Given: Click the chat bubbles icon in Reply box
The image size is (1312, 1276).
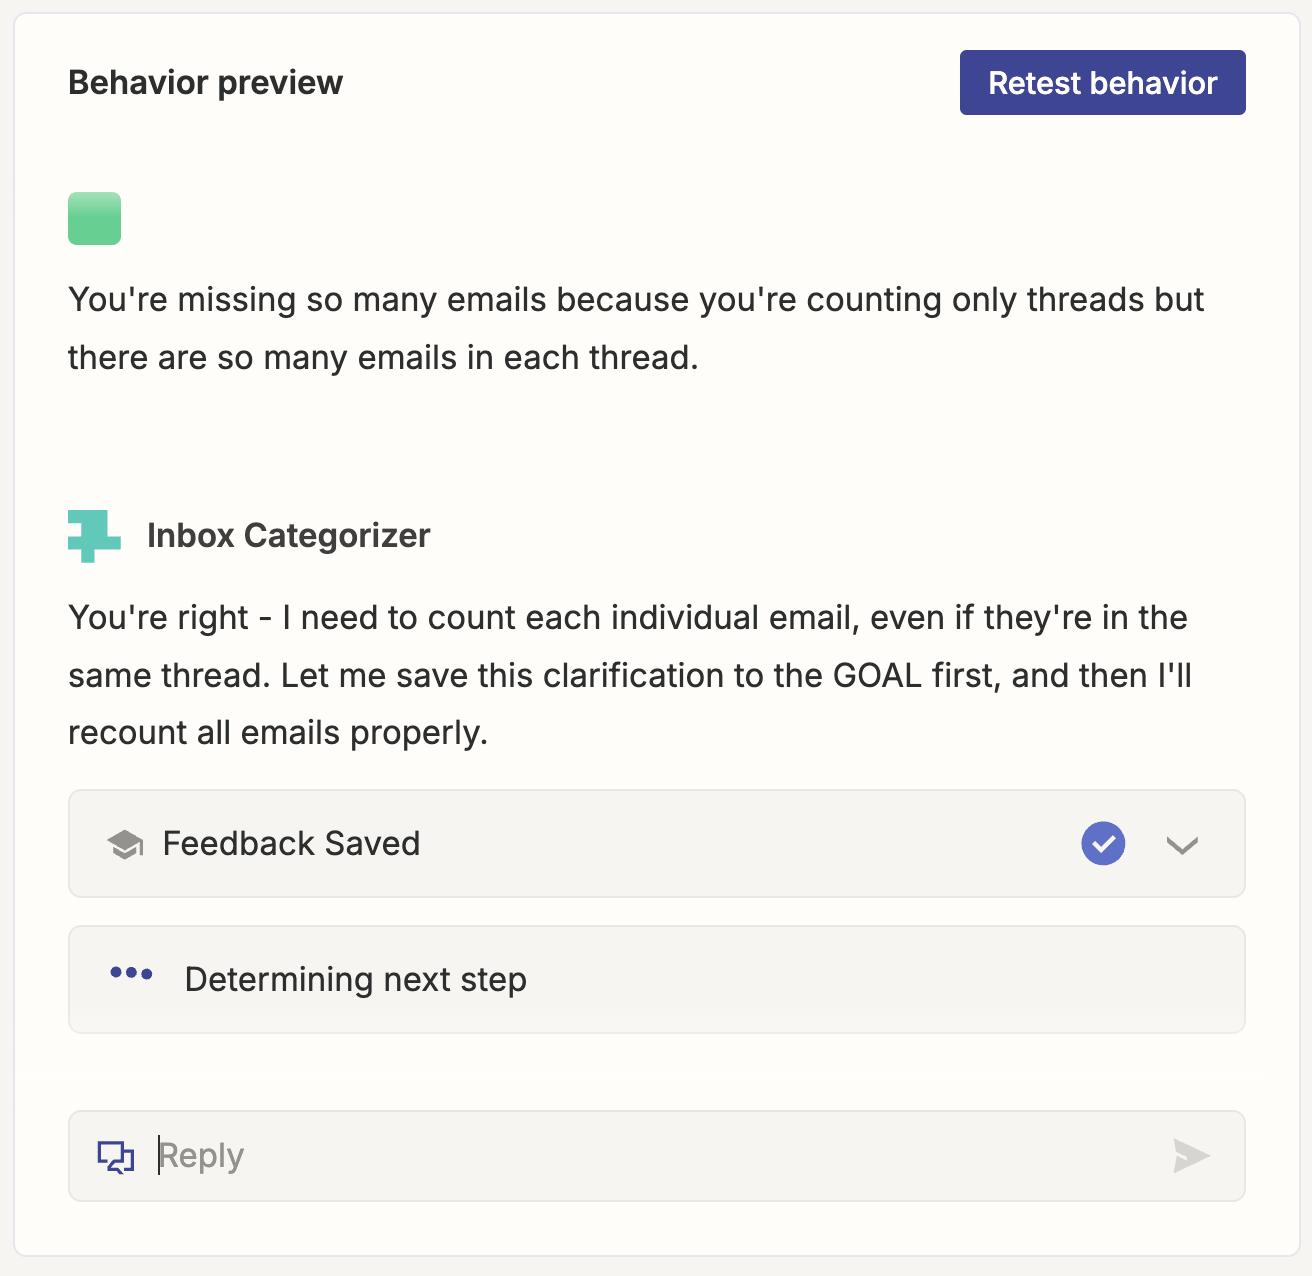Looking at the screenshot, I should tap(116, 1156).
